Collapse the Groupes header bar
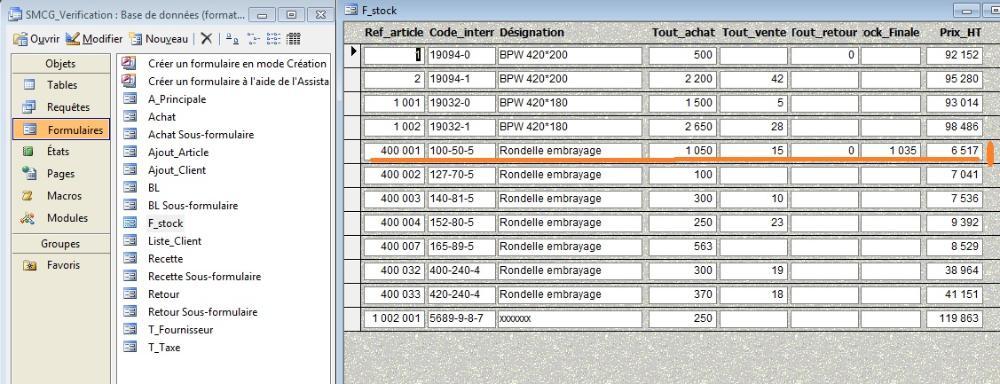 [61, 244]
